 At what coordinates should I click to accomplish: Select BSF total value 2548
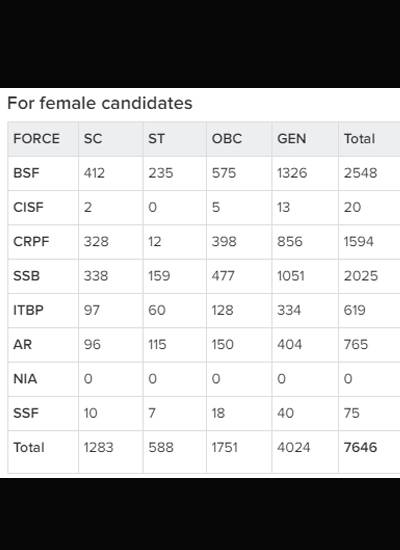point(360,173)
